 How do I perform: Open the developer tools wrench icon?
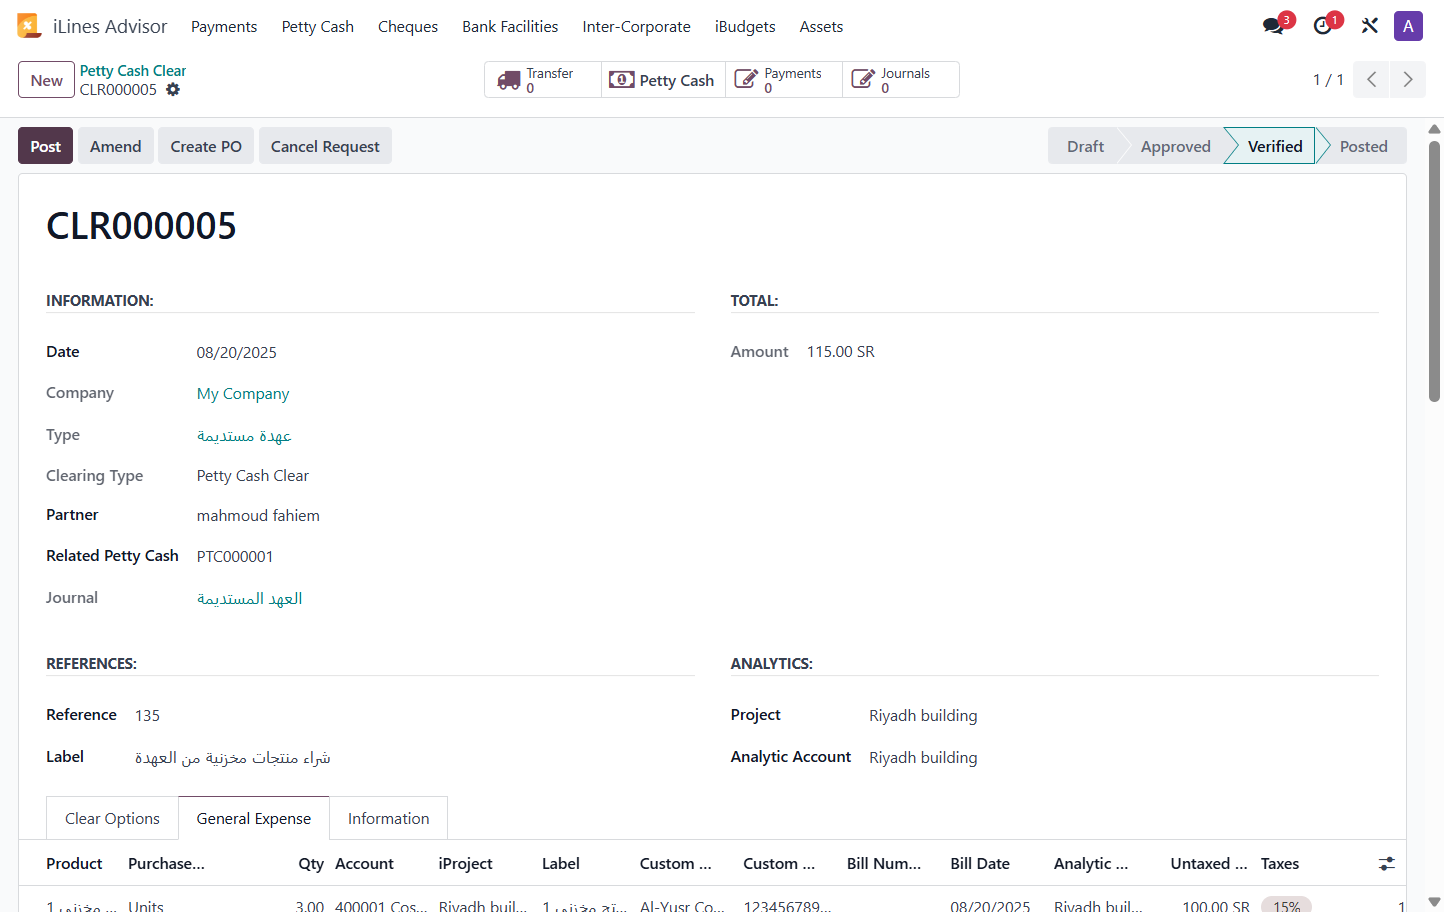1370,26
